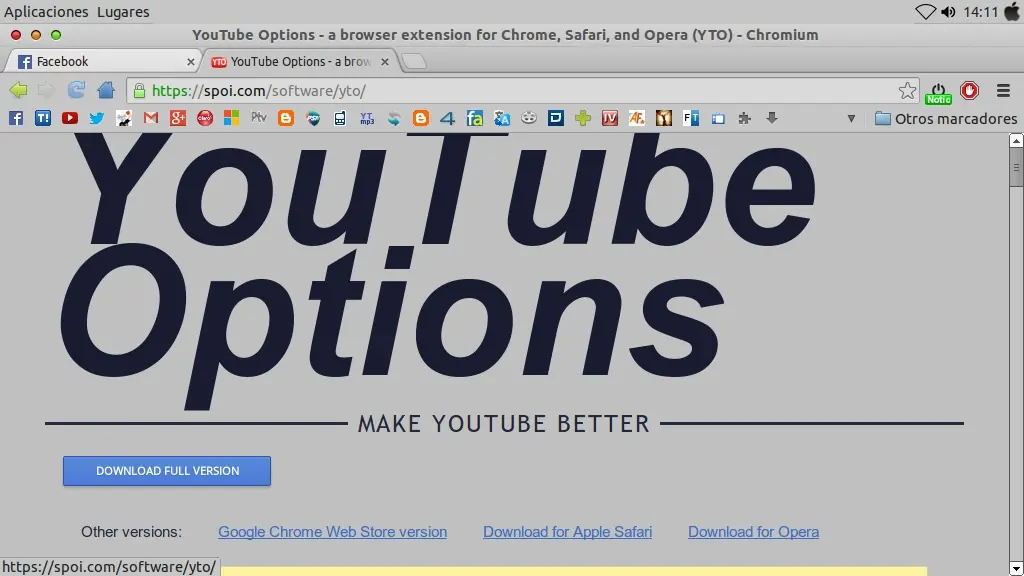
Task: Click the vertical scrollbar thumb
Action: (1016, 167)
